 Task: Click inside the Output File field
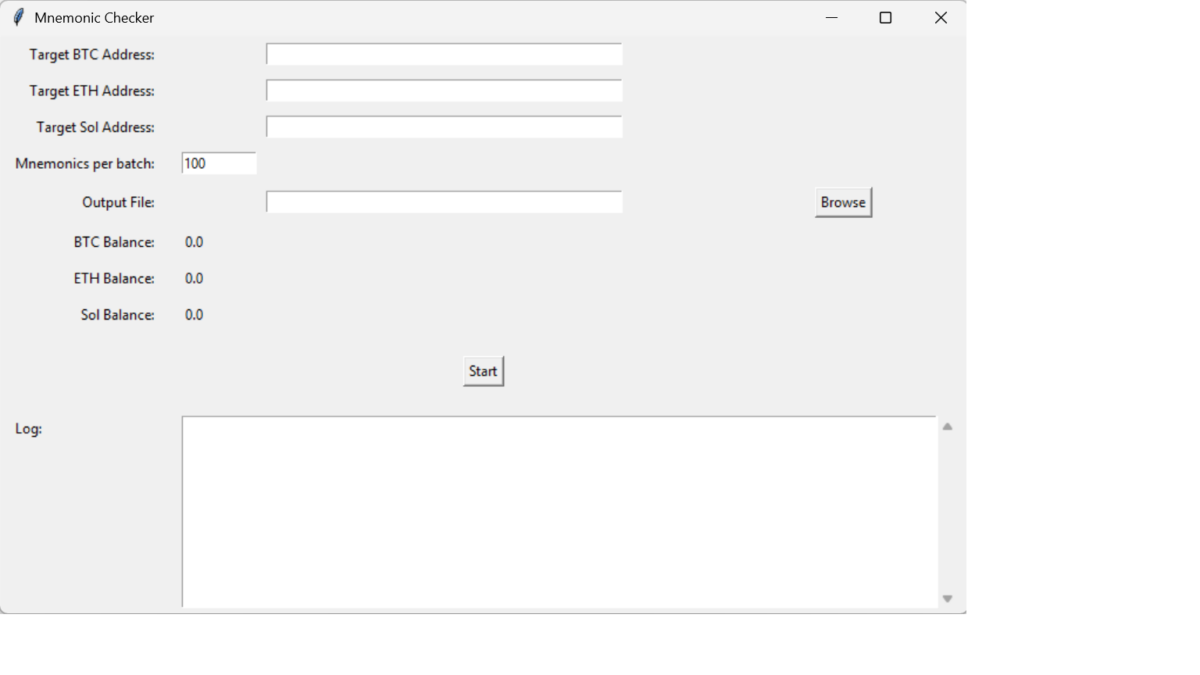point(444,202)
